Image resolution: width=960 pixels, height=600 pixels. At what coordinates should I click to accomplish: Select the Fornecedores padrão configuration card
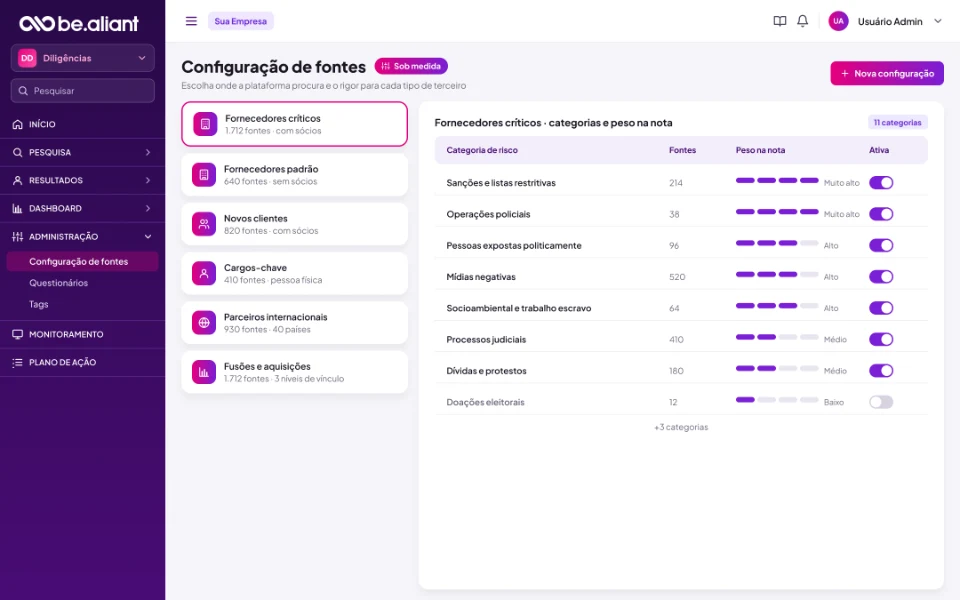(x=294, y=175)
